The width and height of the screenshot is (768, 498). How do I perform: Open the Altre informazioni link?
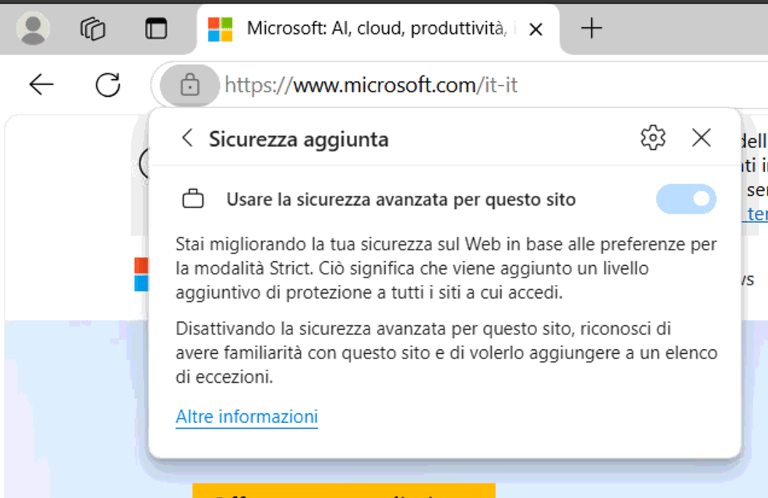[247, 417]
